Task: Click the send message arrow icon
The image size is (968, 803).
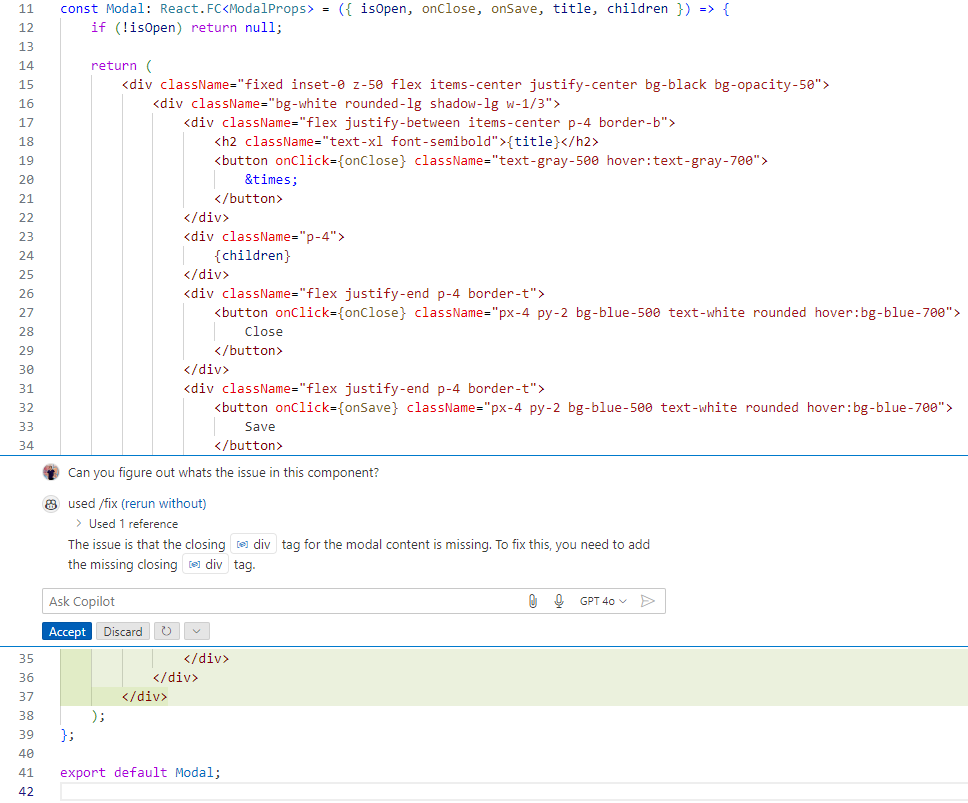Action: point(648,601)
